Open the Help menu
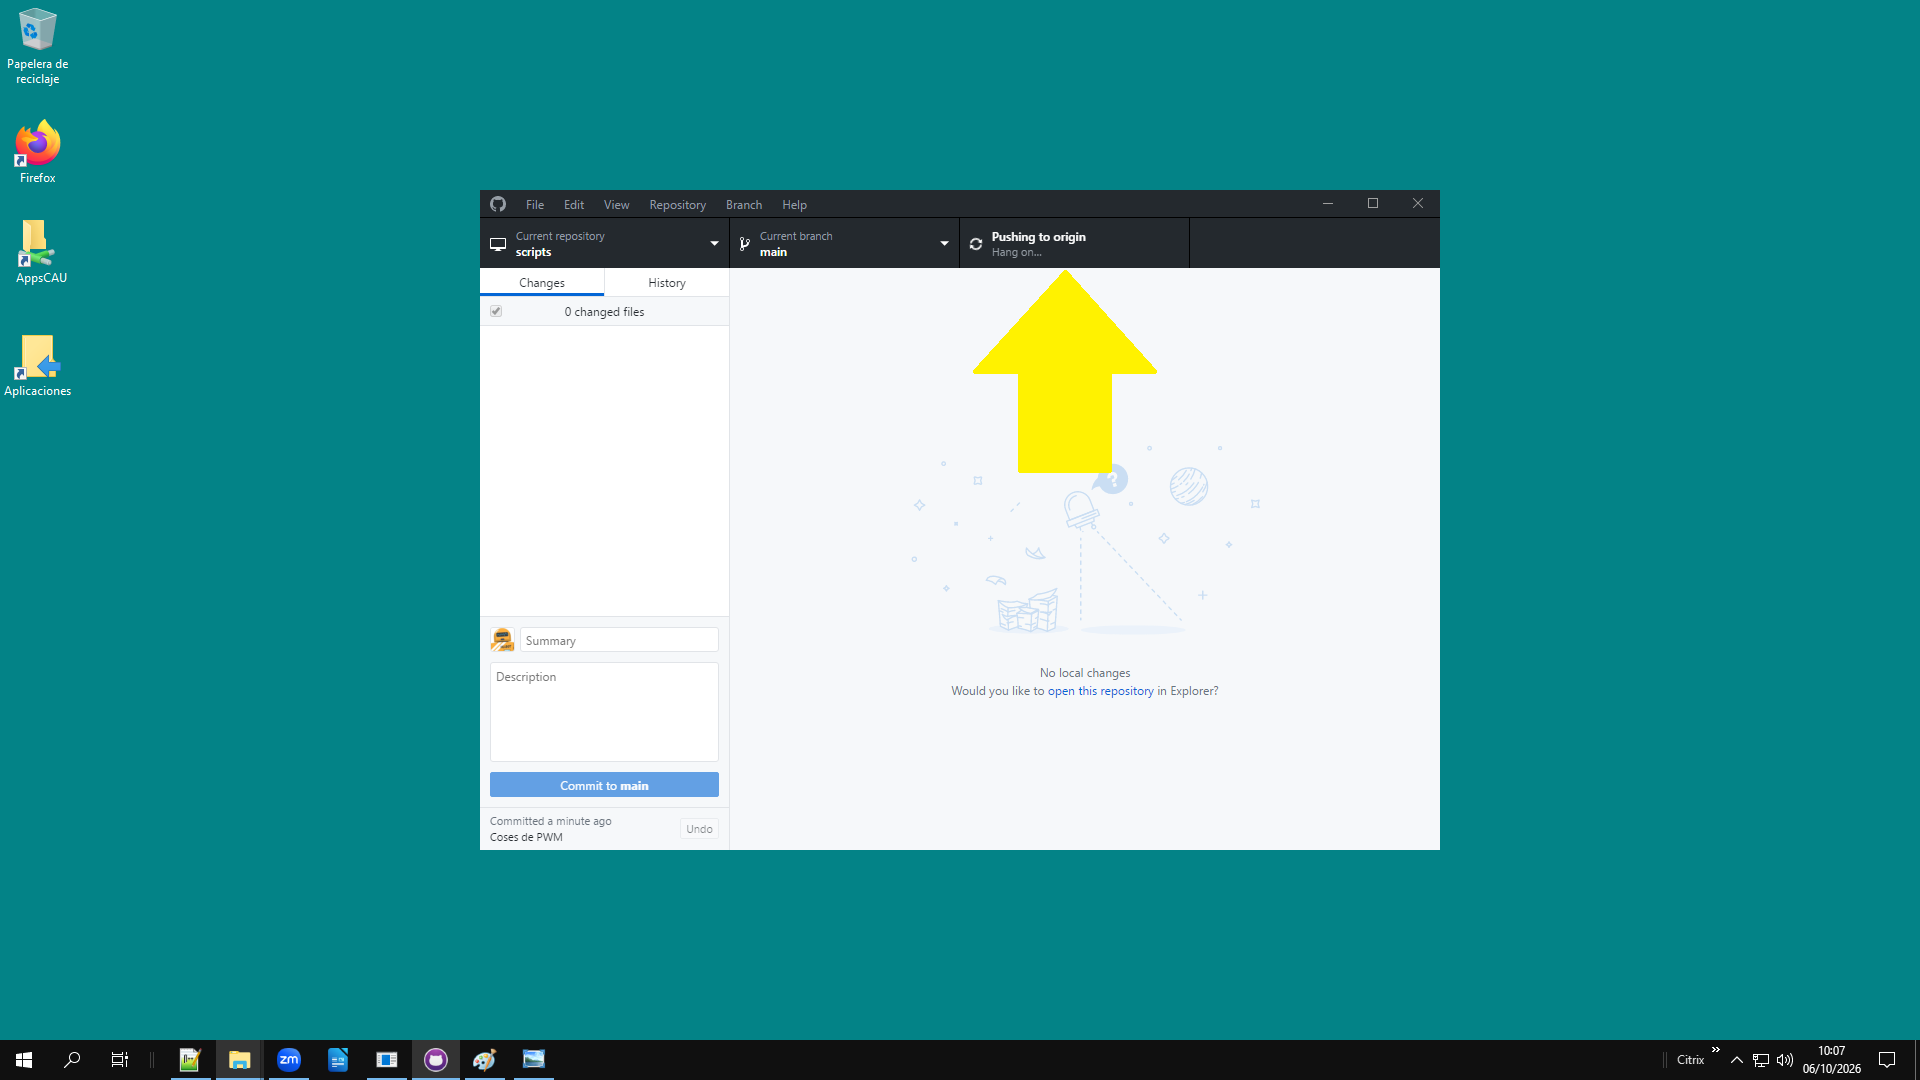Screen dimensions: 1920x1080 794,204
